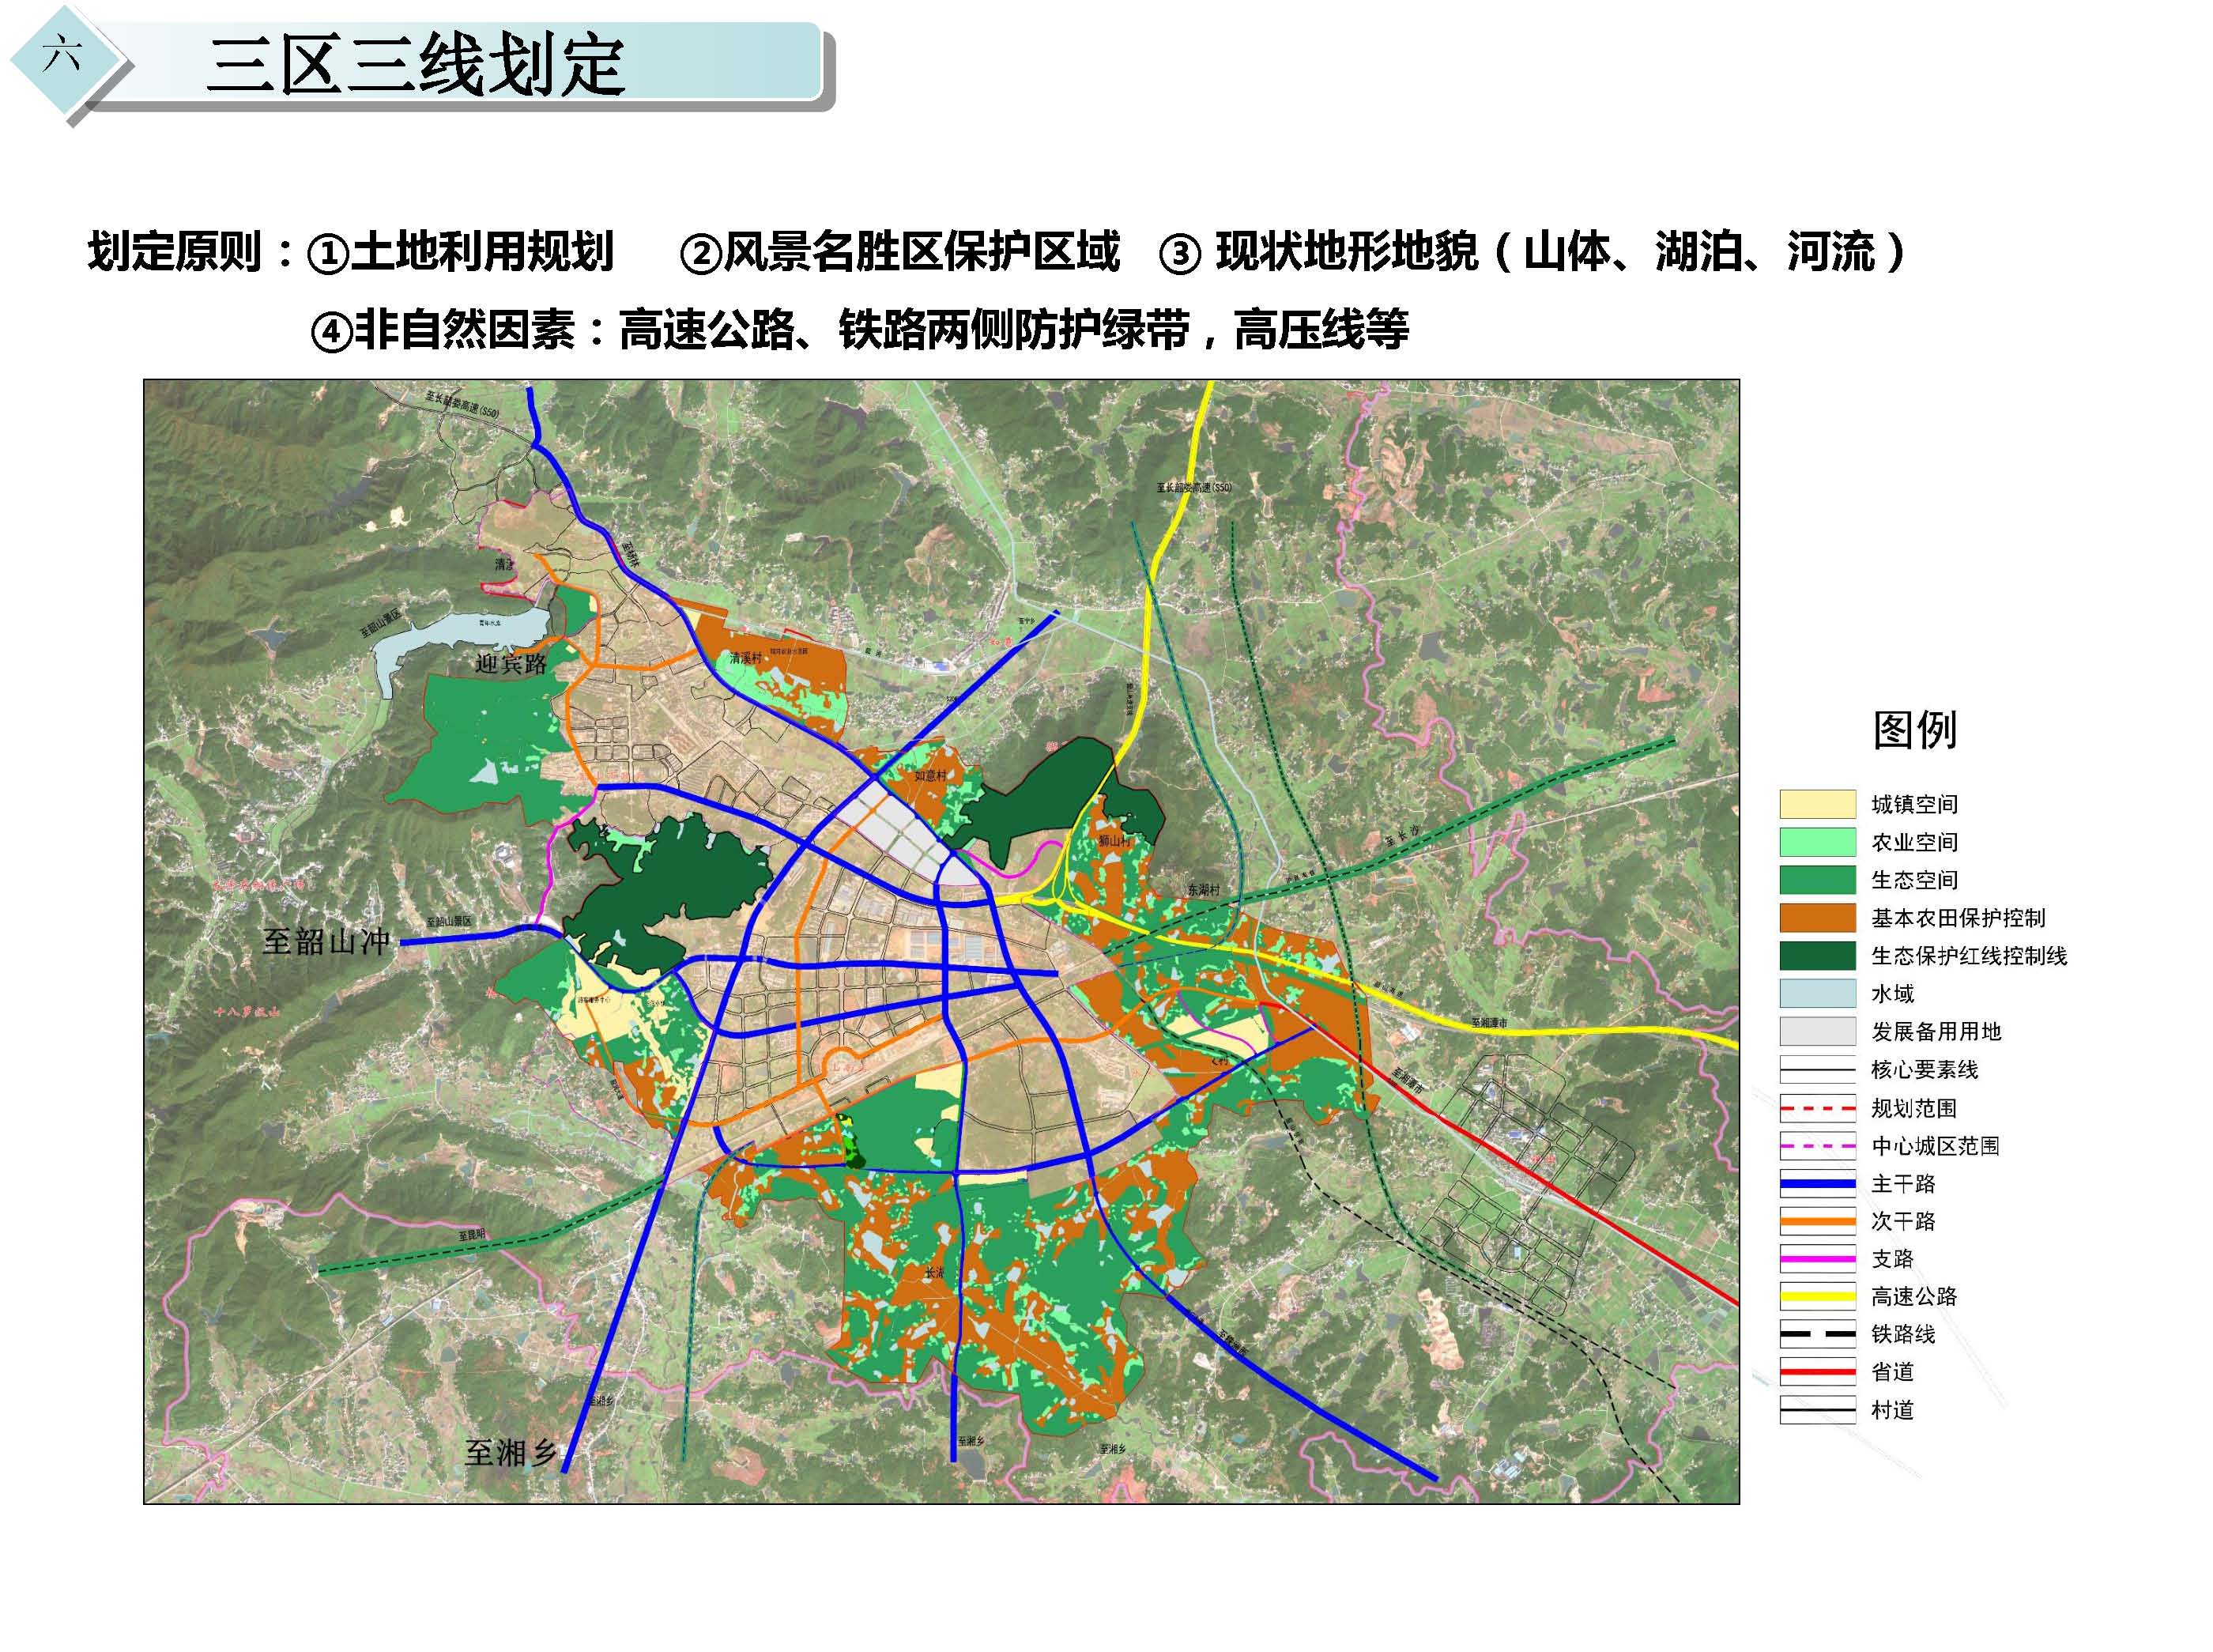Click the magenta dashed 中心城区范围 legend sample
This screenshot has width=2213, height=1652.
[1817, 1146]
